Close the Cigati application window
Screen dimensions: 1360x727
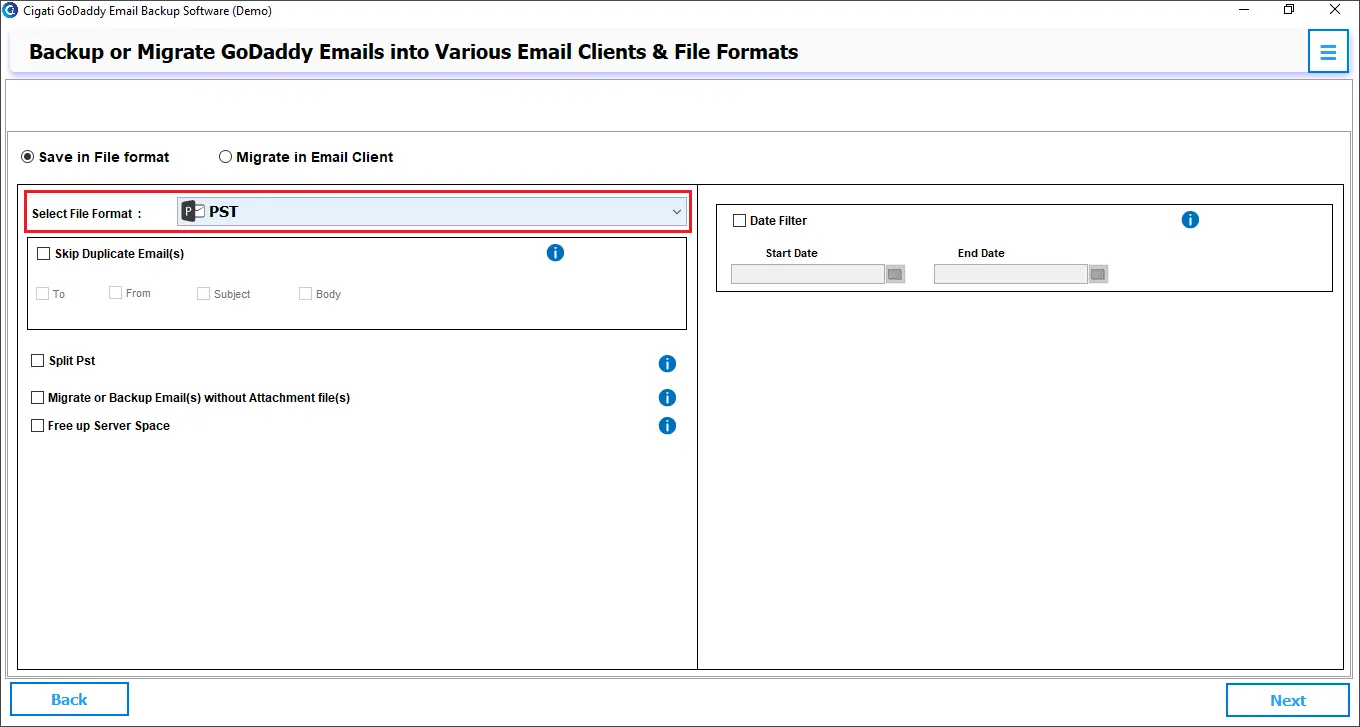coord(1336,10)
